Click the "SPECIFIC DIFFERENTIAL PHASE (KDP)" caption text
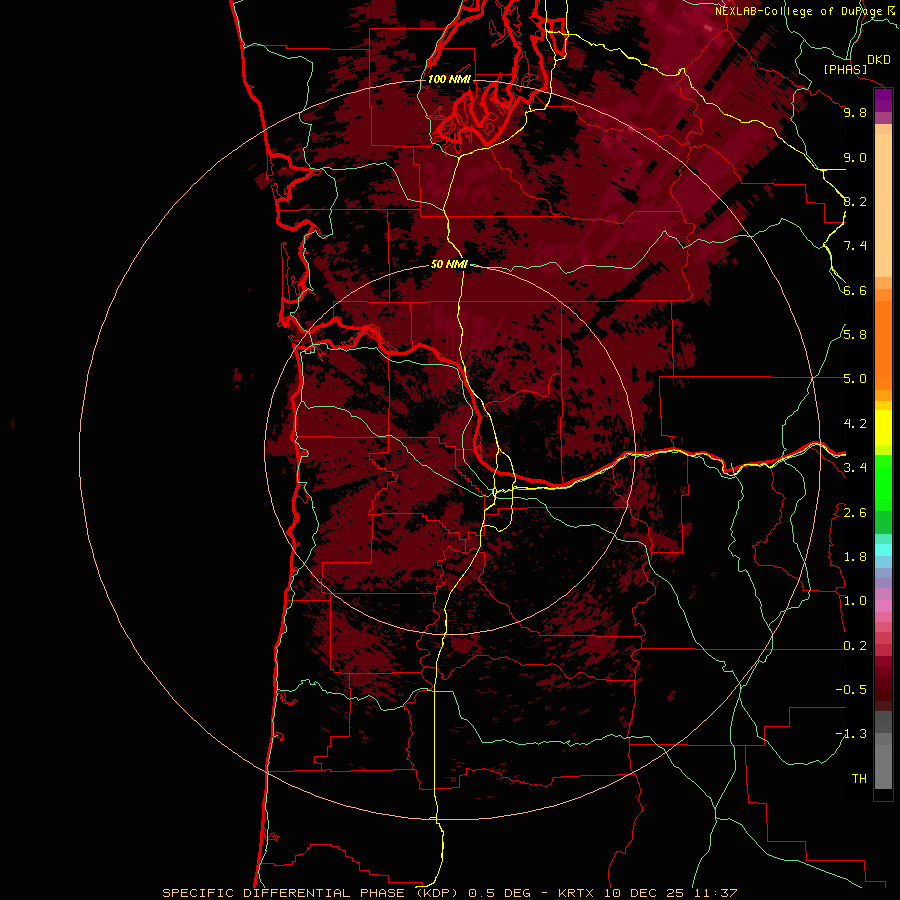900x900 pixels. [x=312, y=893]
